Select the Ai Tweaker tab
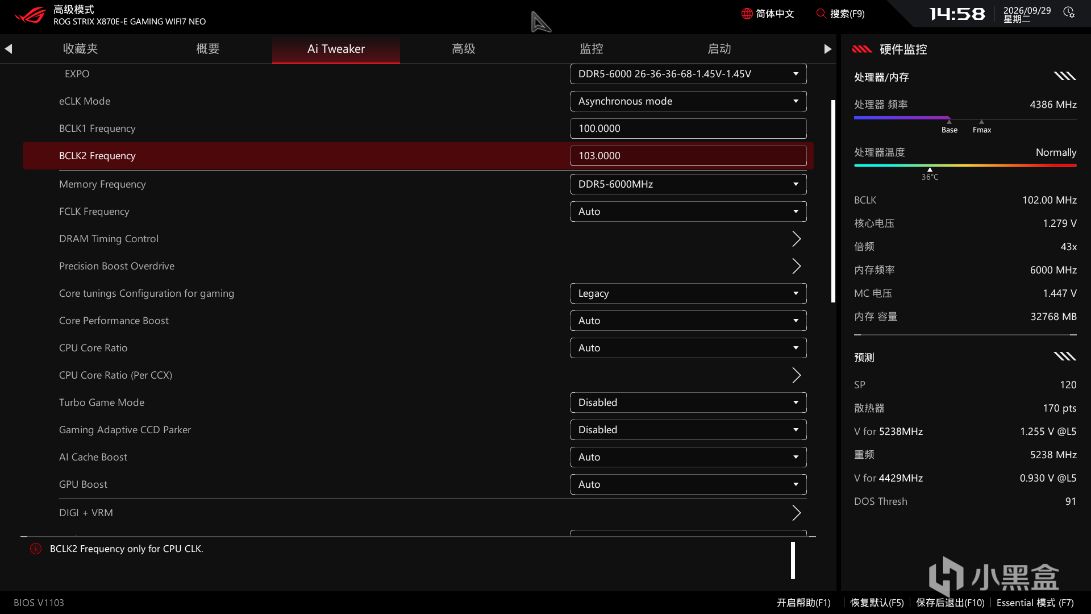The image size is (1091, 614). point(336,49)
